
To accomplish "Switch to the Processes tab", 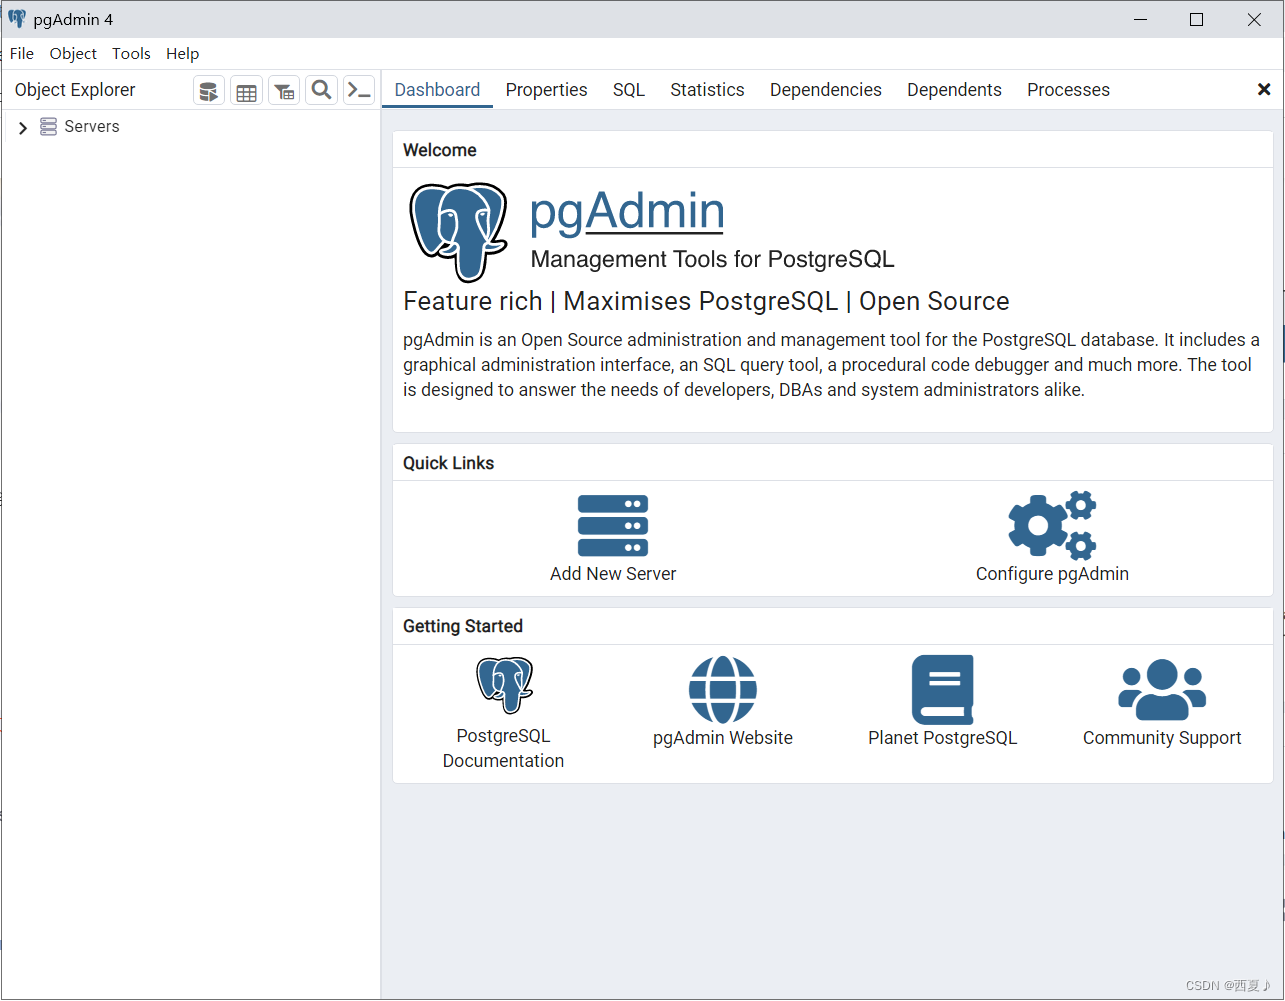I will click(1068, 90).
